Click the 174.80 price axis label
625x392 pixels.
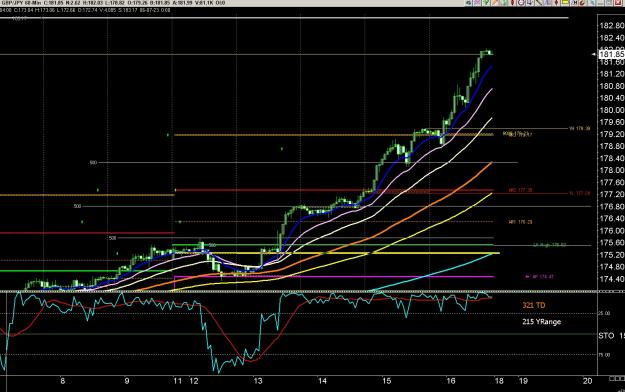pos(612,266)
